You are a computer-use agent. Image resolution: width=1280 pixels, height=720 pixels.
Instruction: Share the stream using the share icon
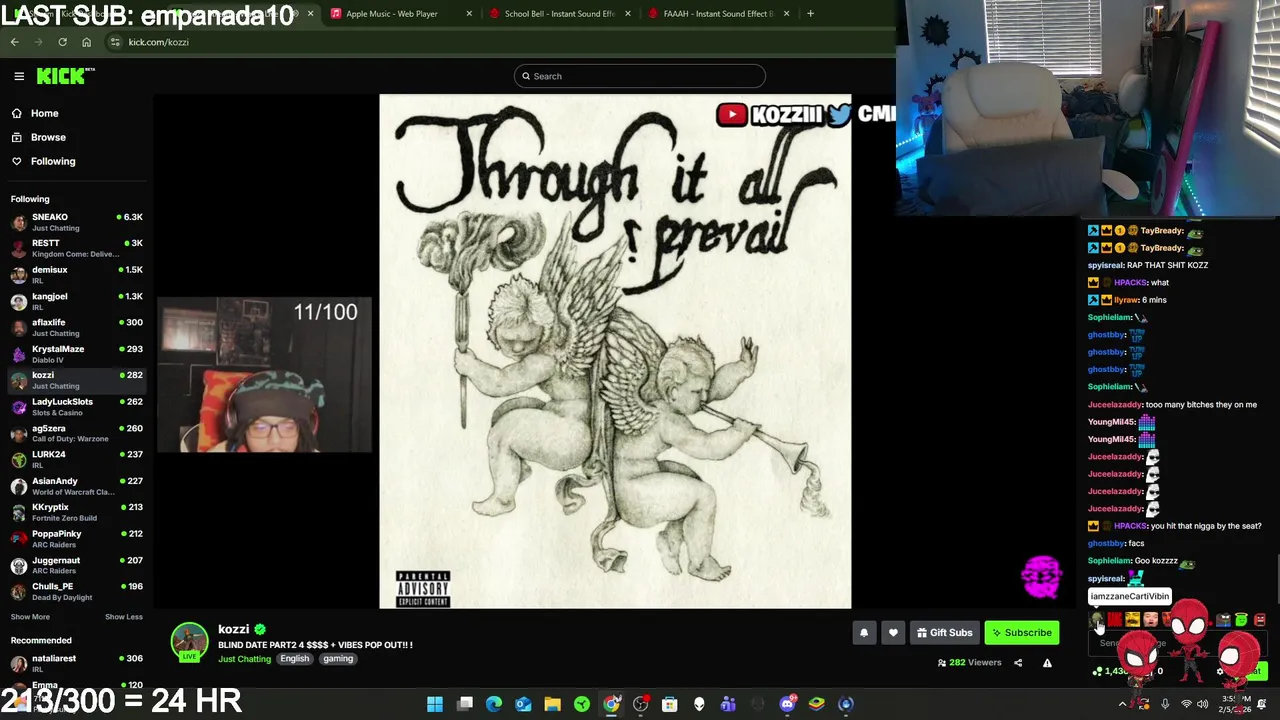tap(1018, 662)
